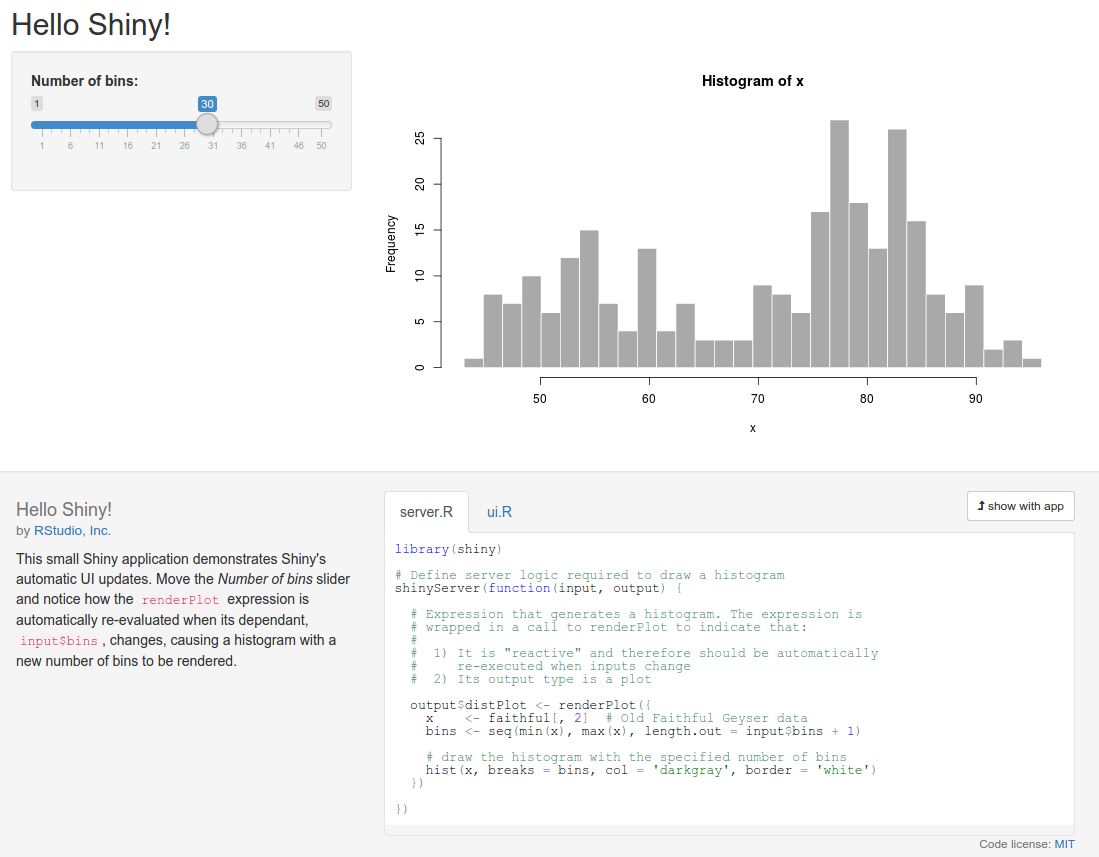This screenshot has height=857, width=1099.
Task: Click the library(shiny) line in code
Action: tap(448, 549)
